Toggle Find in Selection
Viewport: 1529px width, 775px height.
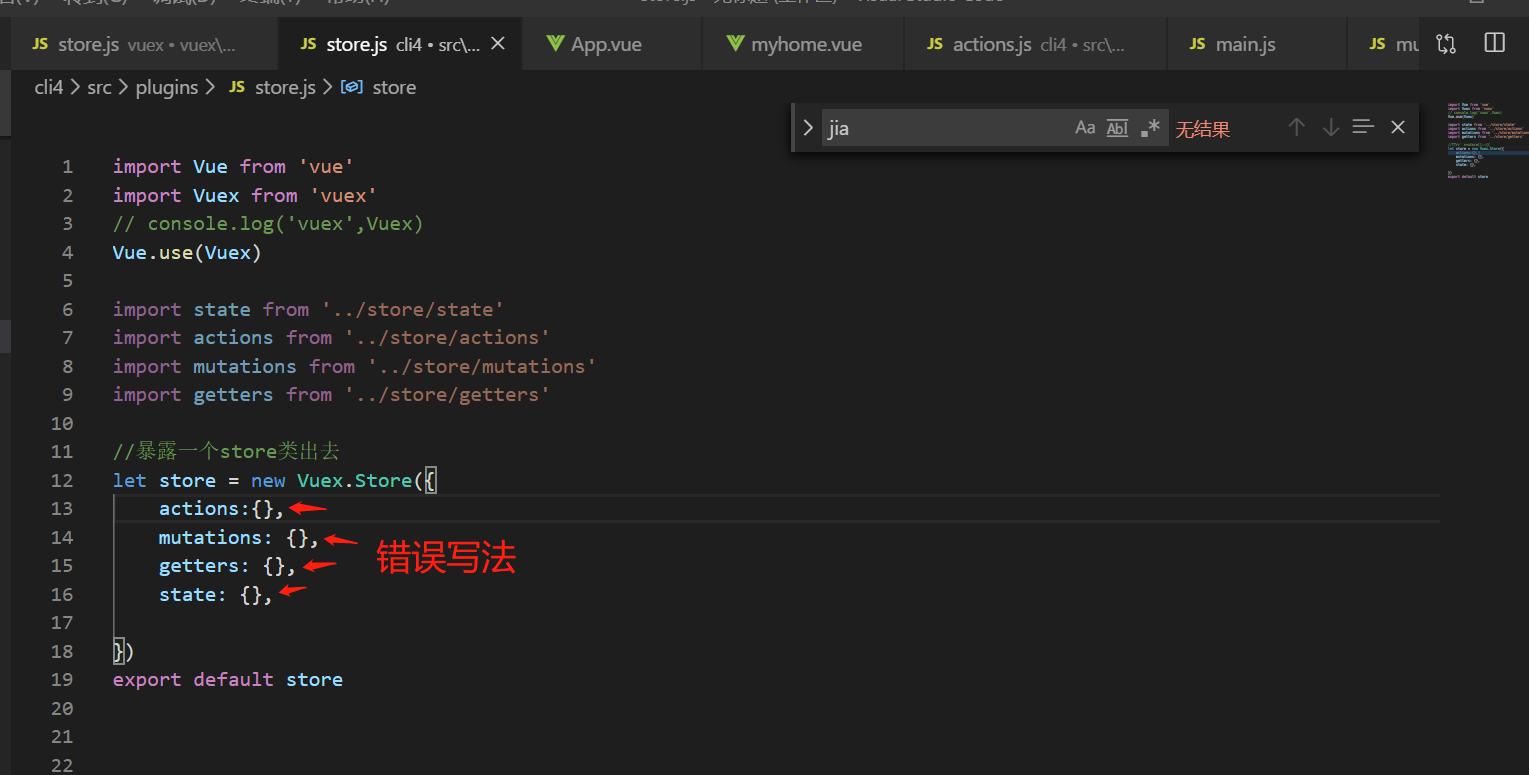1363,127
